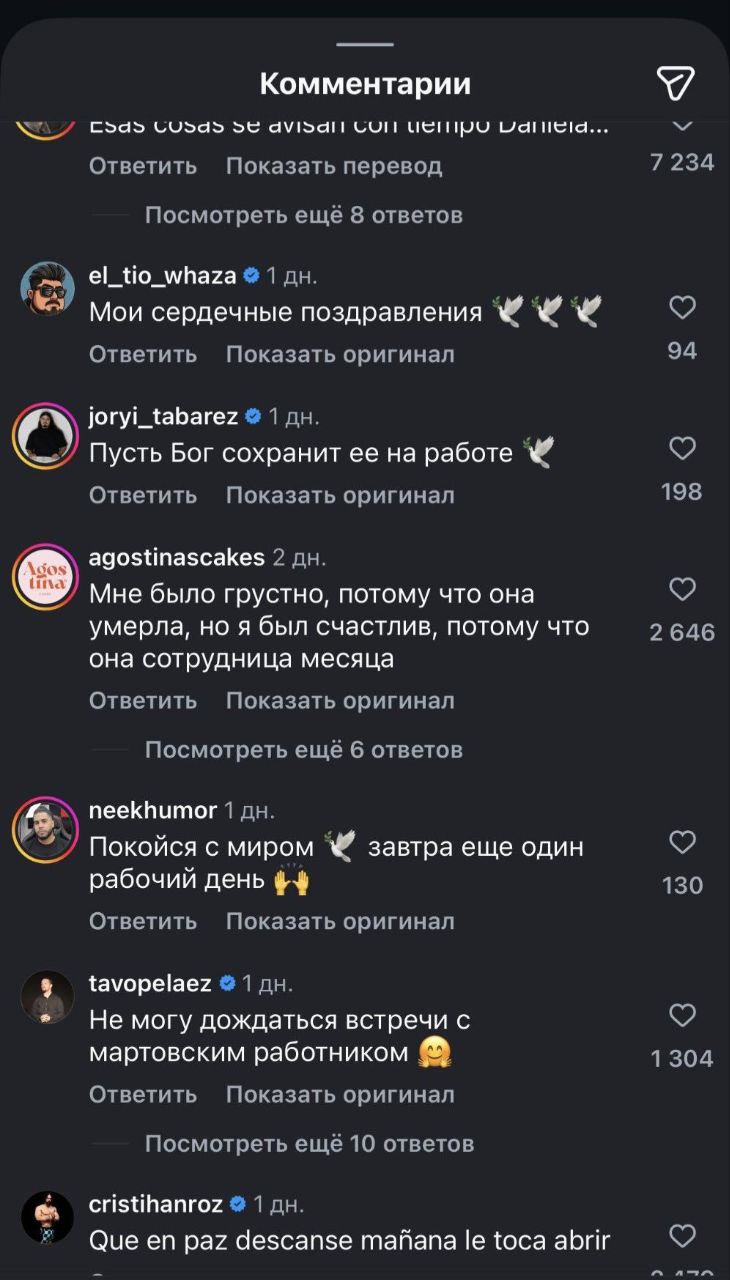Like joryi_tabarez's comment with heart
Image resolution: width=730 pixels, height=1280 pixels.
click(682, 449)
